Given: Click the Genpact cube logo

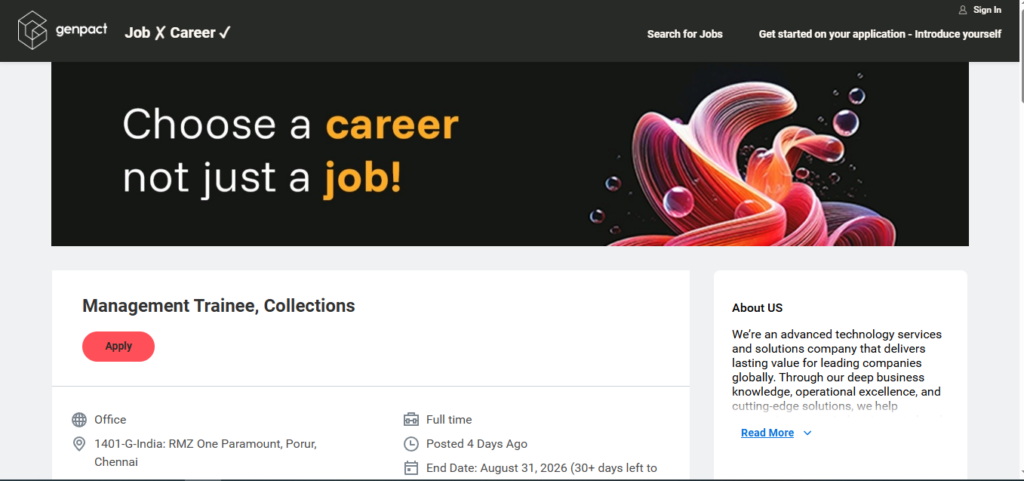Looking at the screenshot, I should tap(33, 30).
